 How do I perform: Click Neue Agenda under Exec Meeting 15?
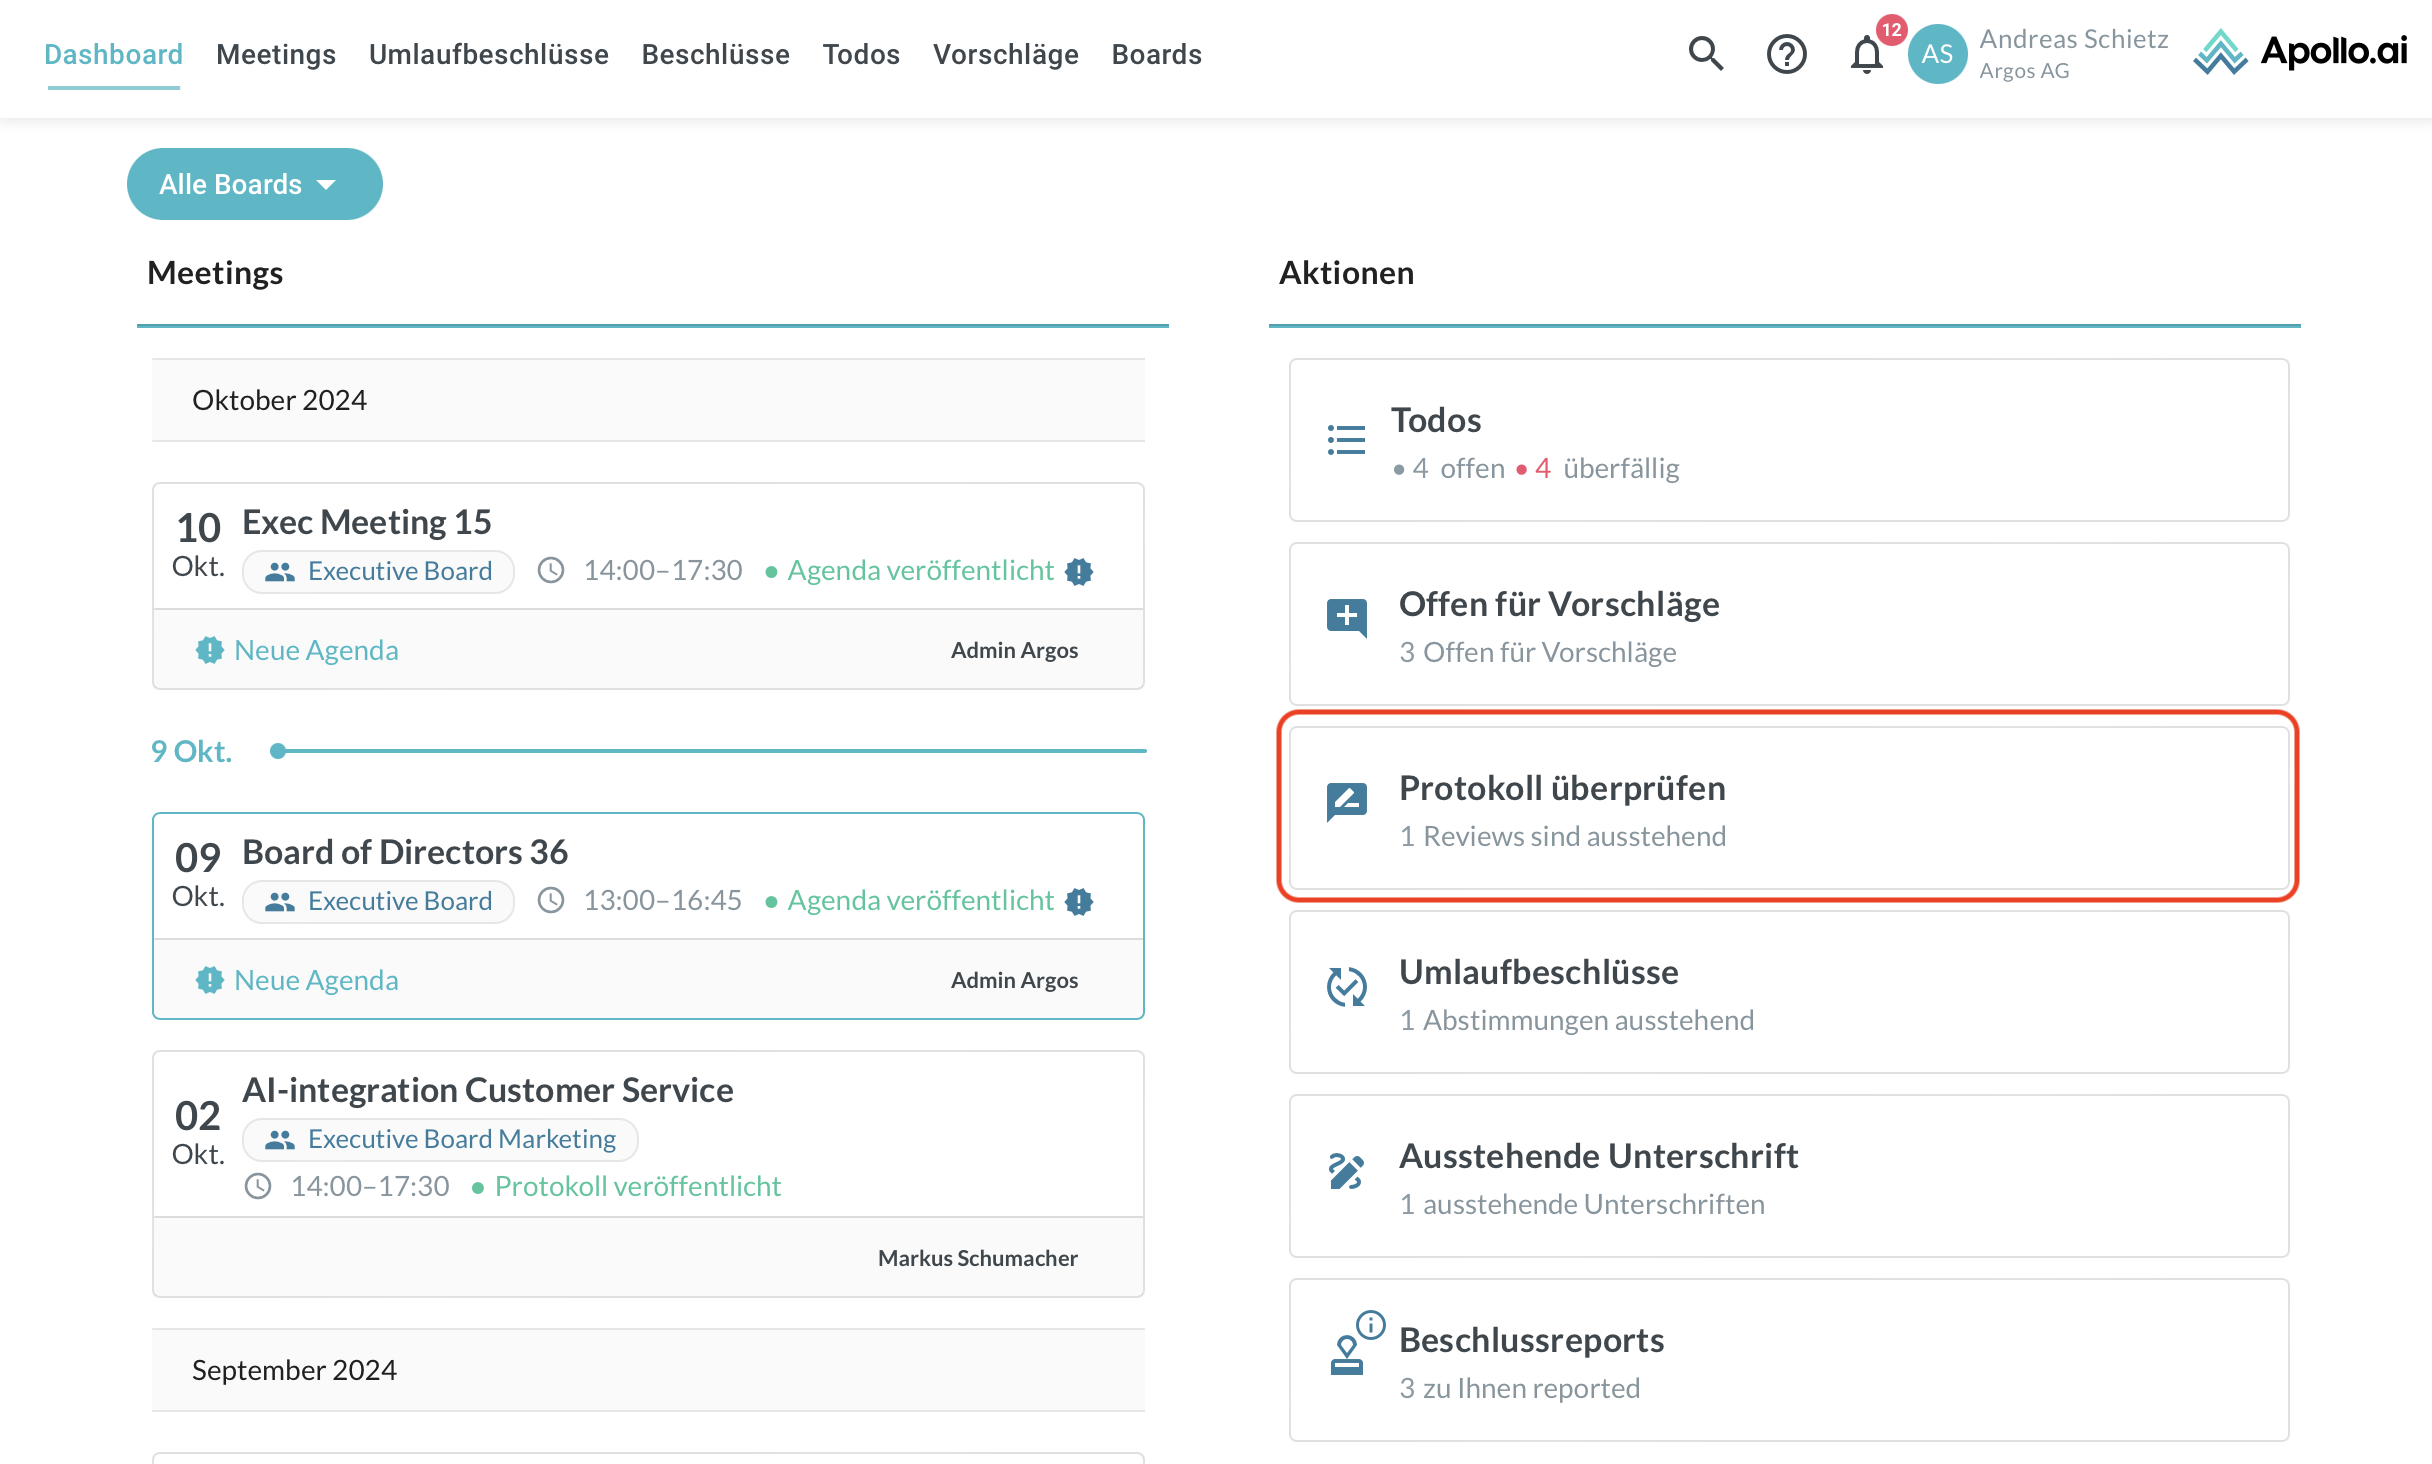point(315,650)
